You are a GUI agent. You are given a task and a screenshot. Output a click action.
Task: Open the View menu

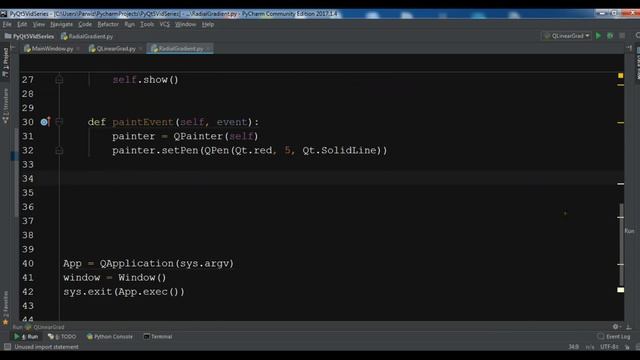[39, 24]
